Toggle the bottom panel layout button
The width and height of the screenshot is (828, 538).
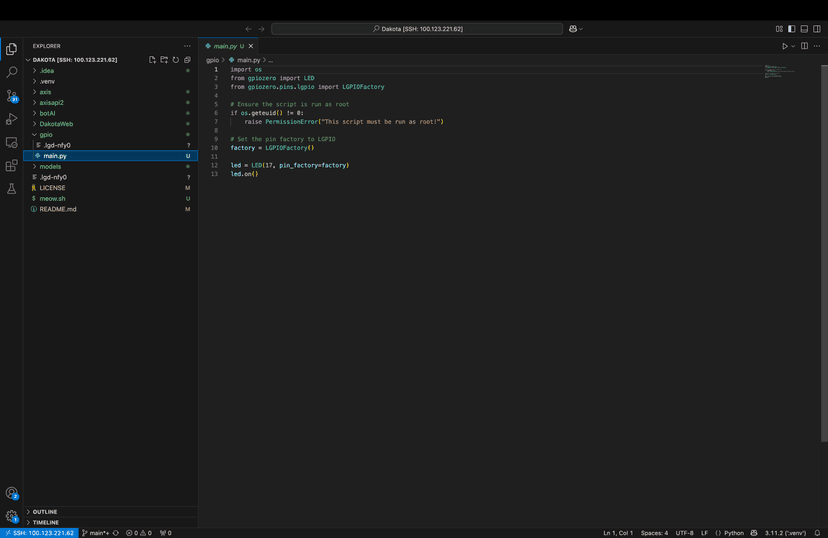tap(804, 29)
